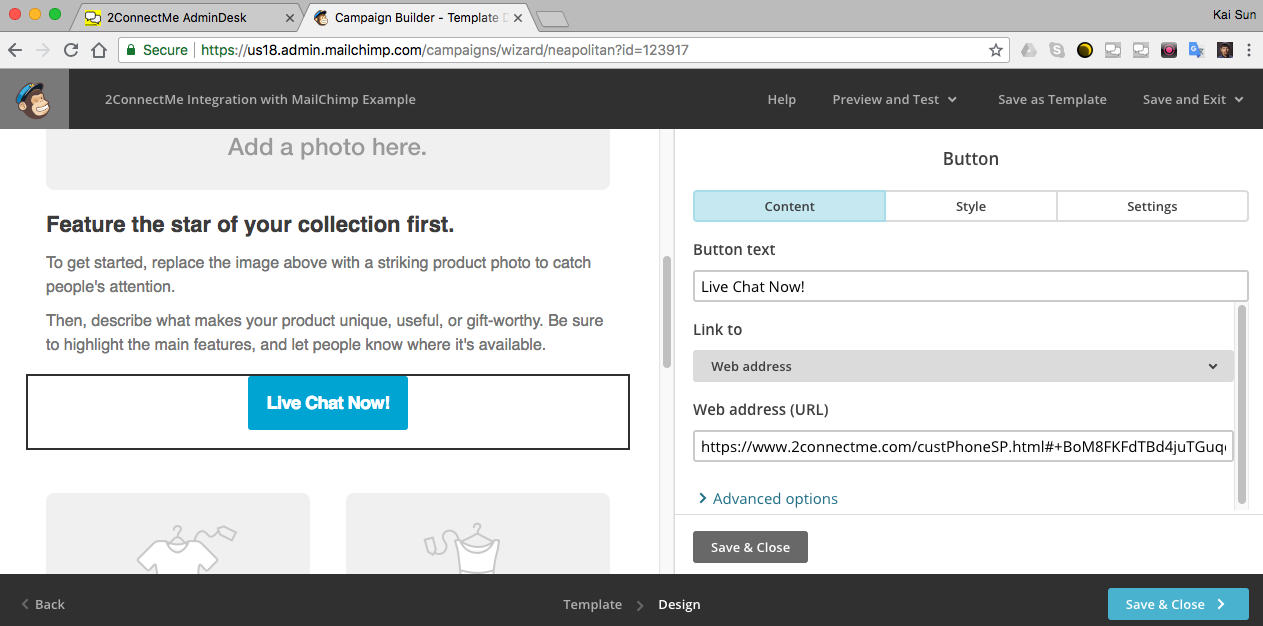The width and height of the screenshot is (1263, 626).
Task: Click the gray Save & Close button
Action: [x=750, y=547]
